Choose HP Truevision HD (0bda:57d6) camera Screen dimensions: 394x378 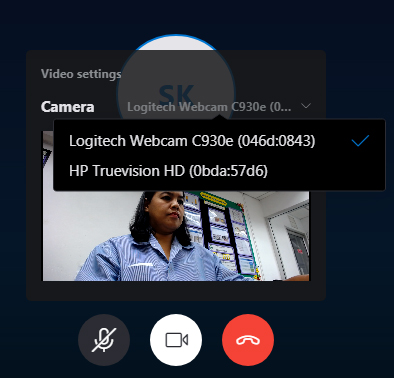(x=219, y=171)
